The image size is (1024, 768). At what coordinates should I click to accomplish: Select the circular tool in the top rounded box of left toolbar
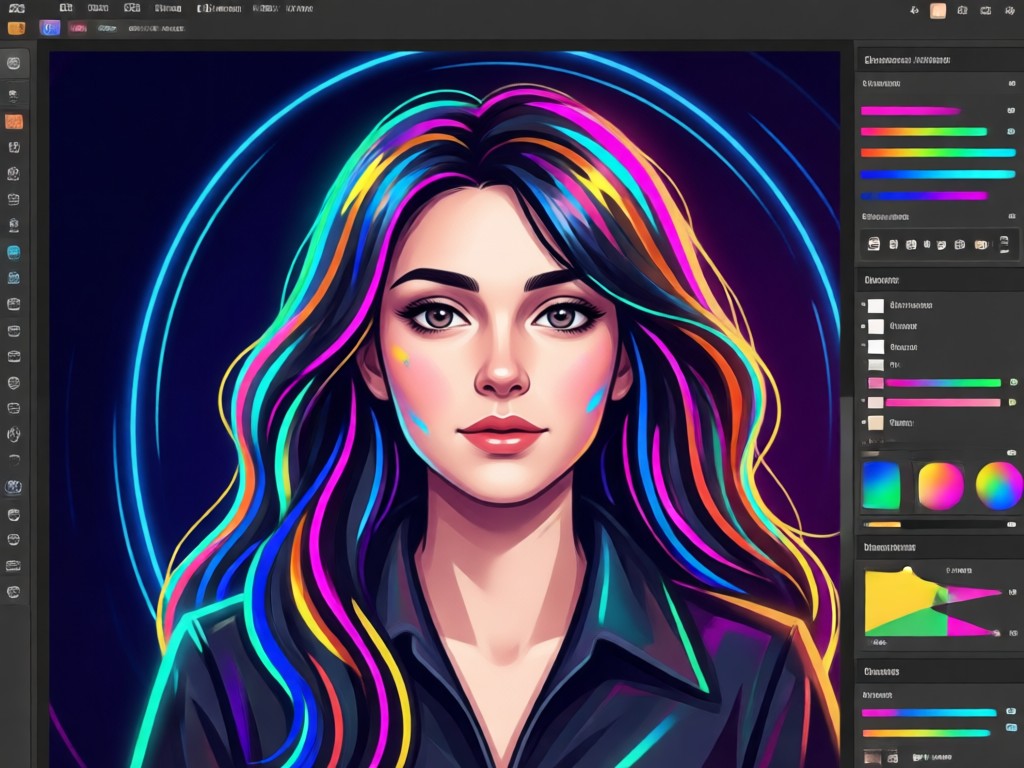[x=14, y=63]
